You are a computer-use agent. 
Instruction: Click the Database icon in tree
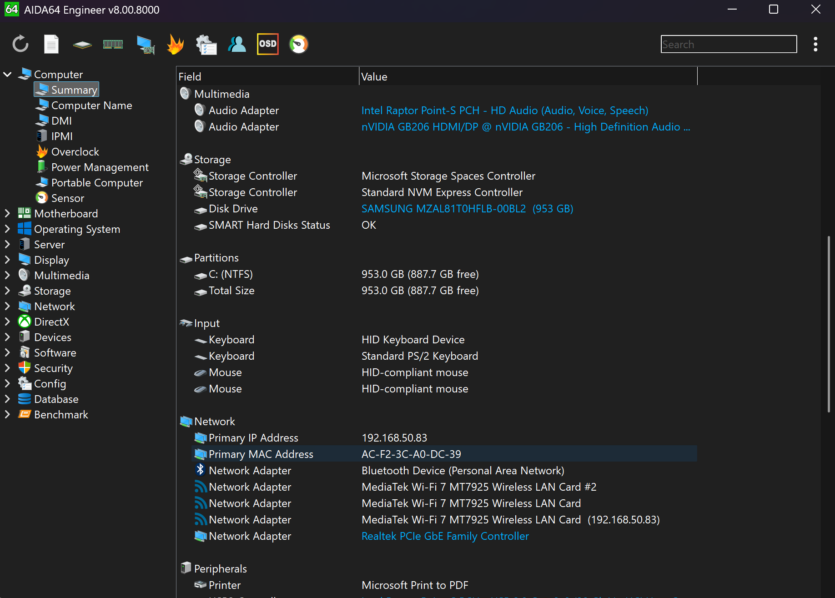pos(24,399)
